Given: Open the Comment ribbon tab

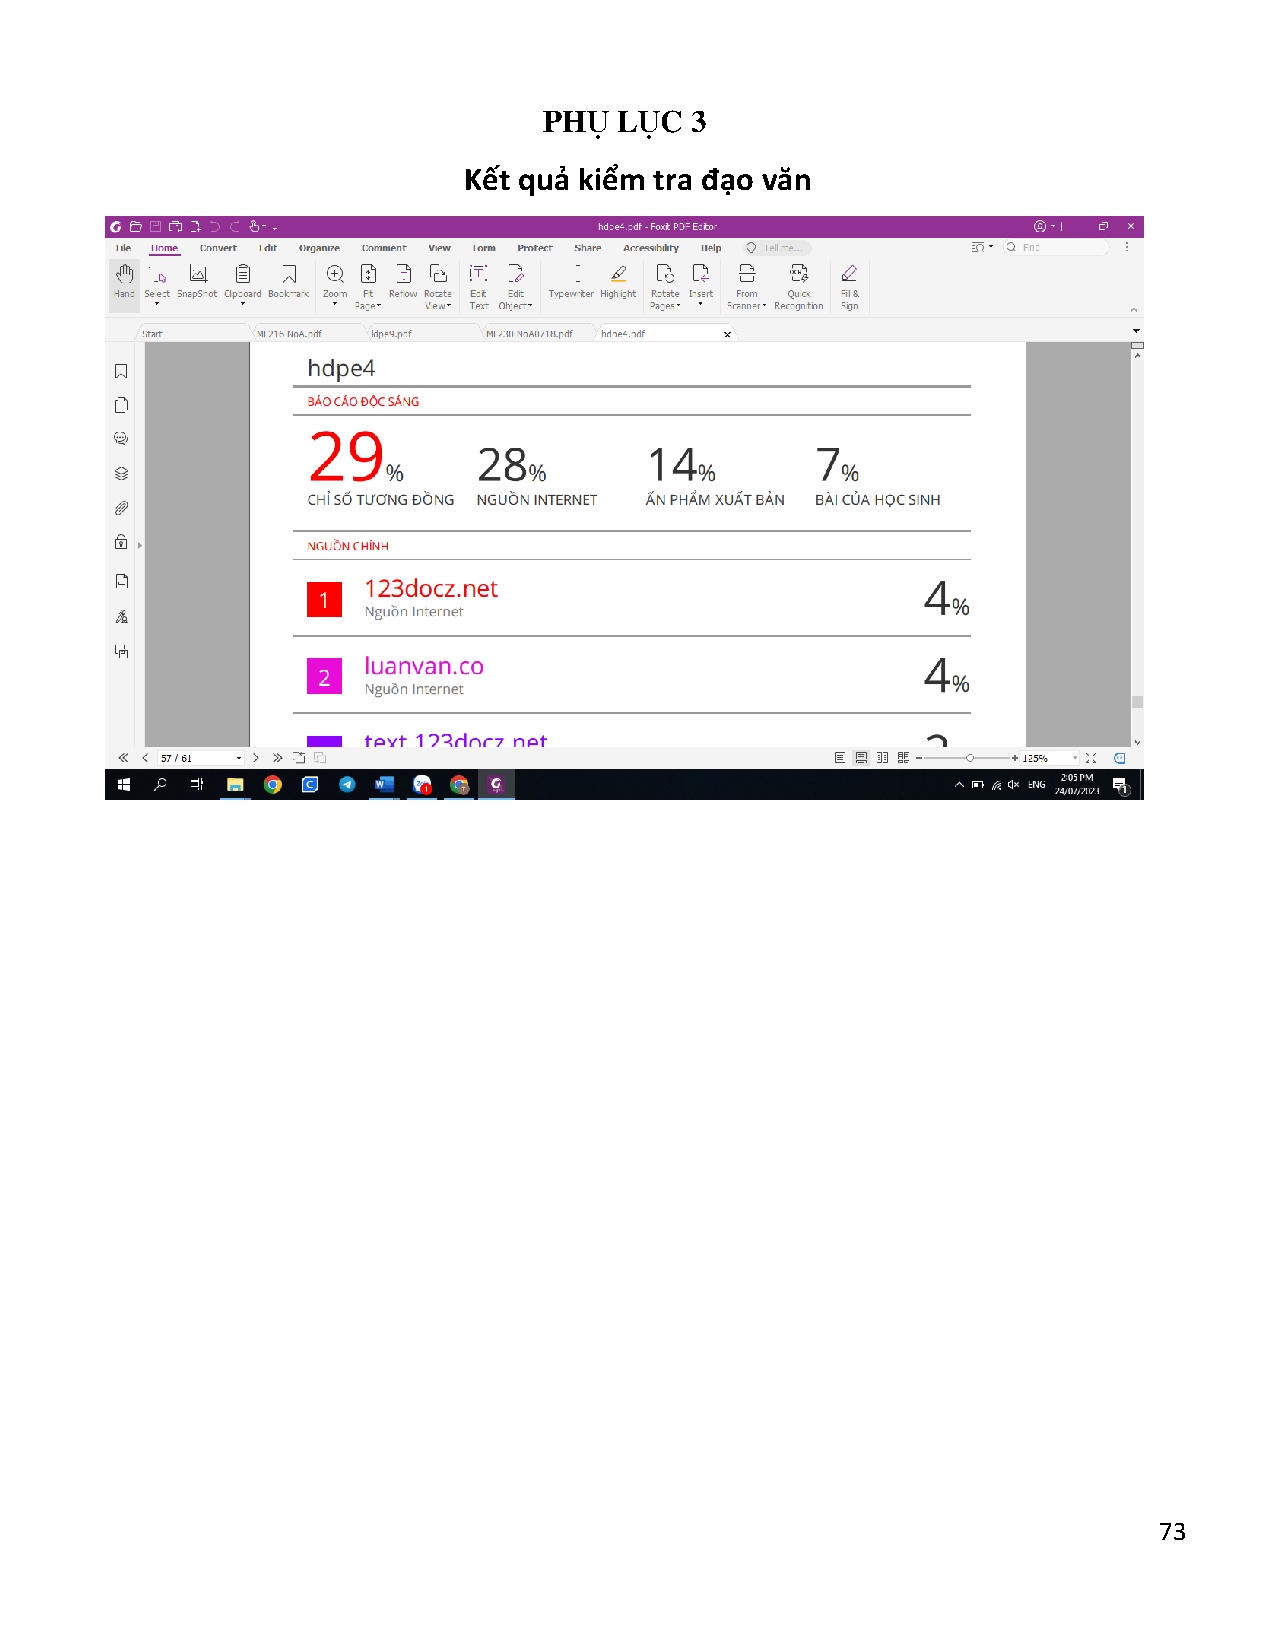Looking at the screenshot, I should [x=384, y=248].
